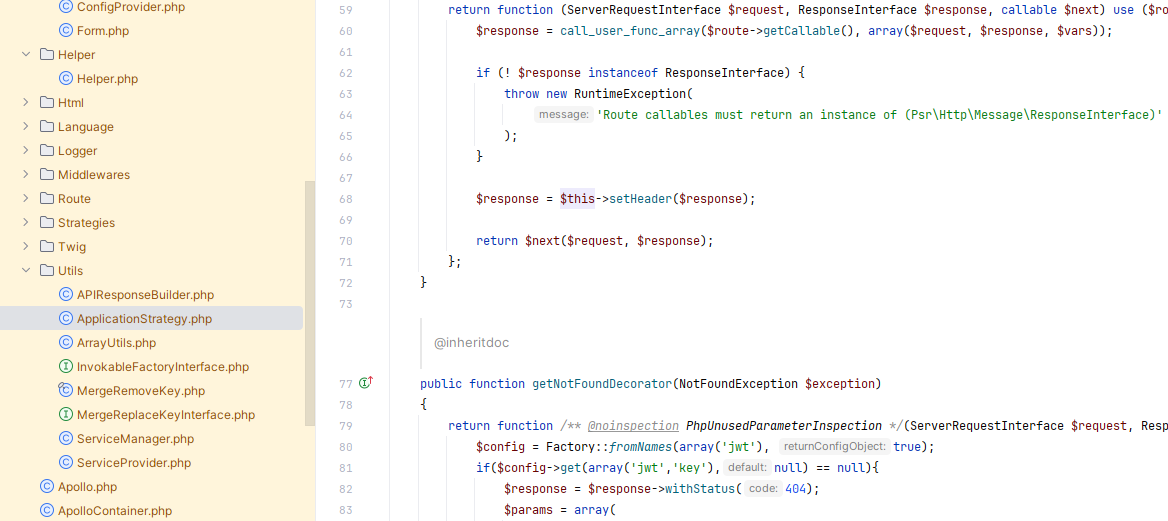Click the ArrayUtils.php class icon
The image size is (1168, 521).
[x=66, y=343]
